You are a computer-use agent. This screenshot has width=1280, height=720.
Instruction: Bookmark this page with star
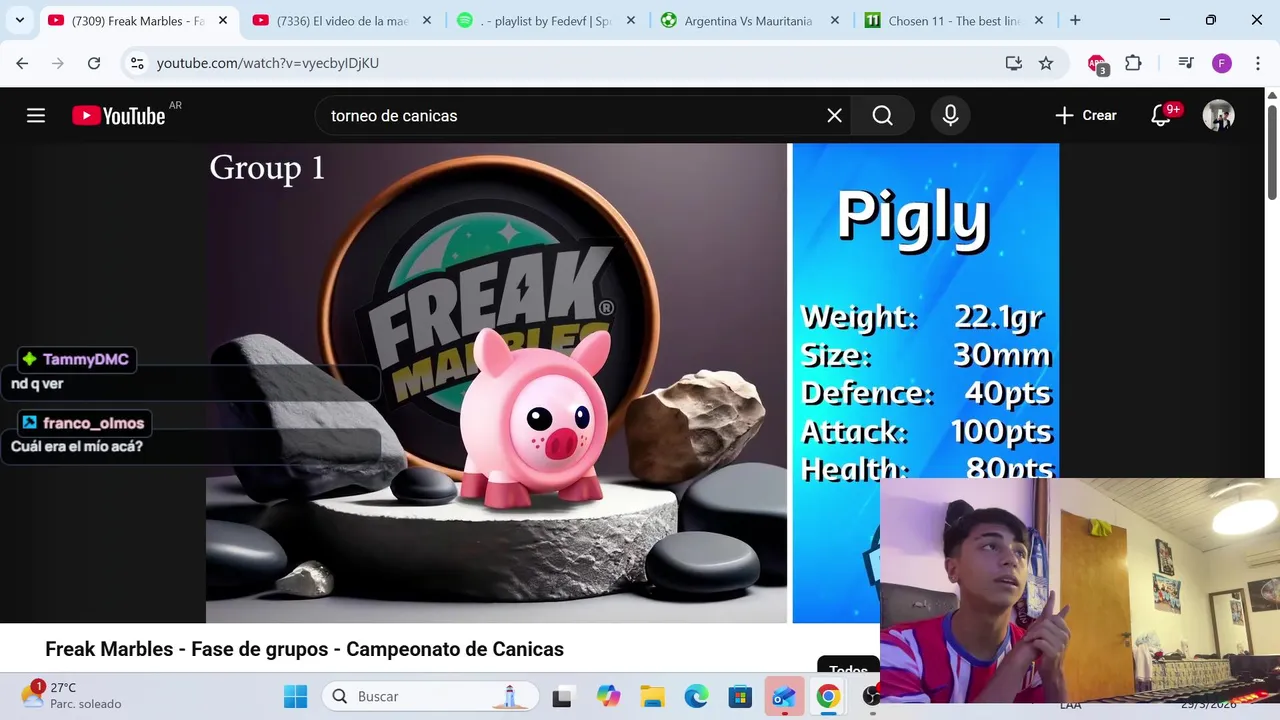[x=1046, y=63]
